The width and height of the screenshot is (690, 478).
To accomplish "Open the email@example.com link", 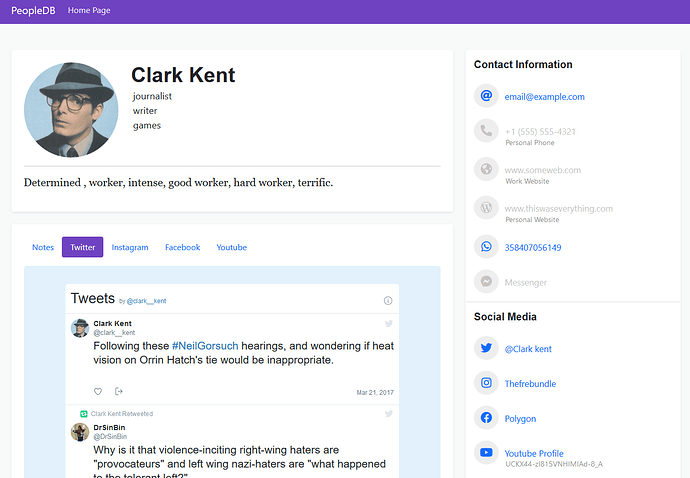I will pyautogui.click(x=544, y=97).
